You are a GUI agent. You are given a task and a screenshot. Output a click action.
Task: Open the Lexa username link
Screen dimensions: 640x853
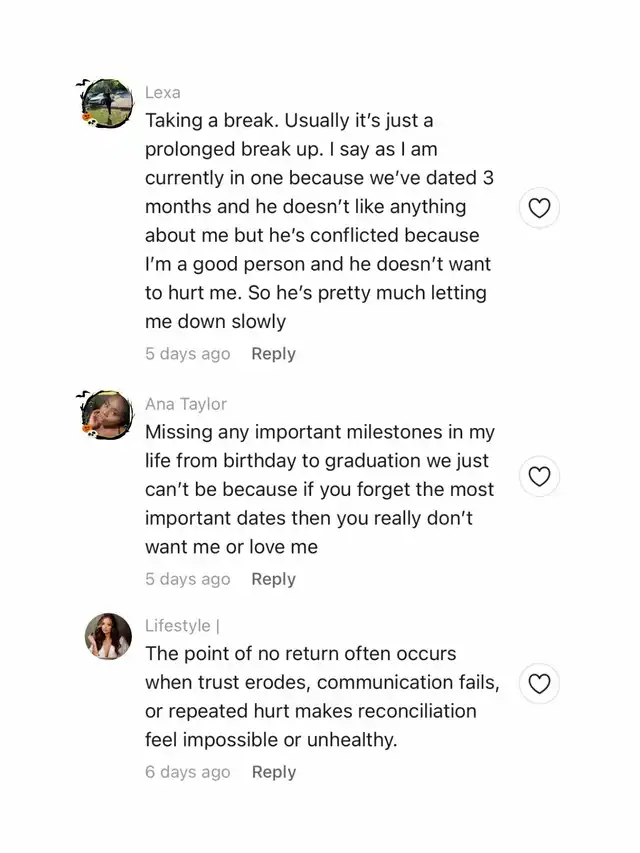[x=163, y=92]
